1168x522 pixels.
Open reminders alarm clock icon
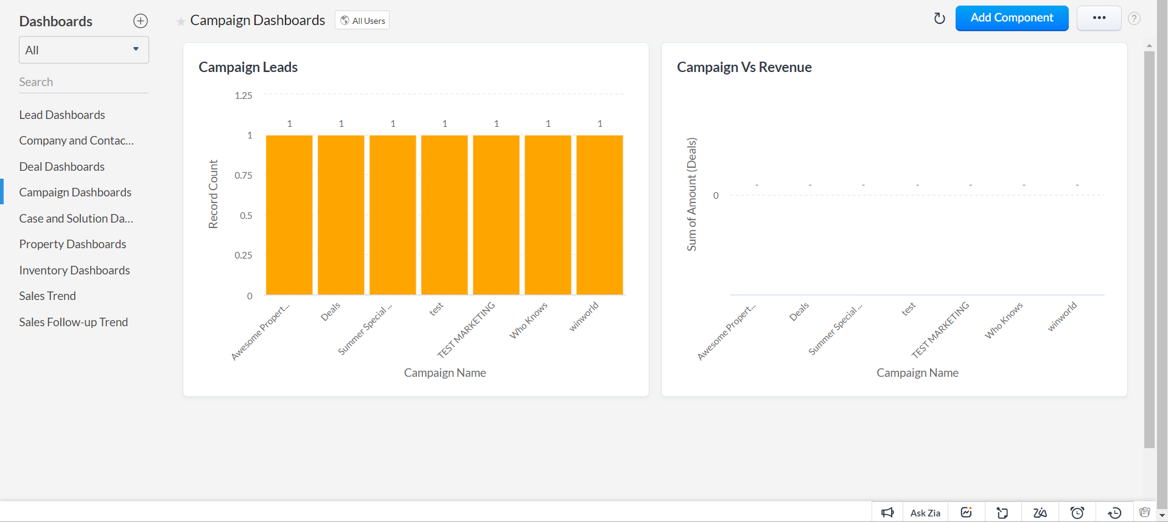1077,512
